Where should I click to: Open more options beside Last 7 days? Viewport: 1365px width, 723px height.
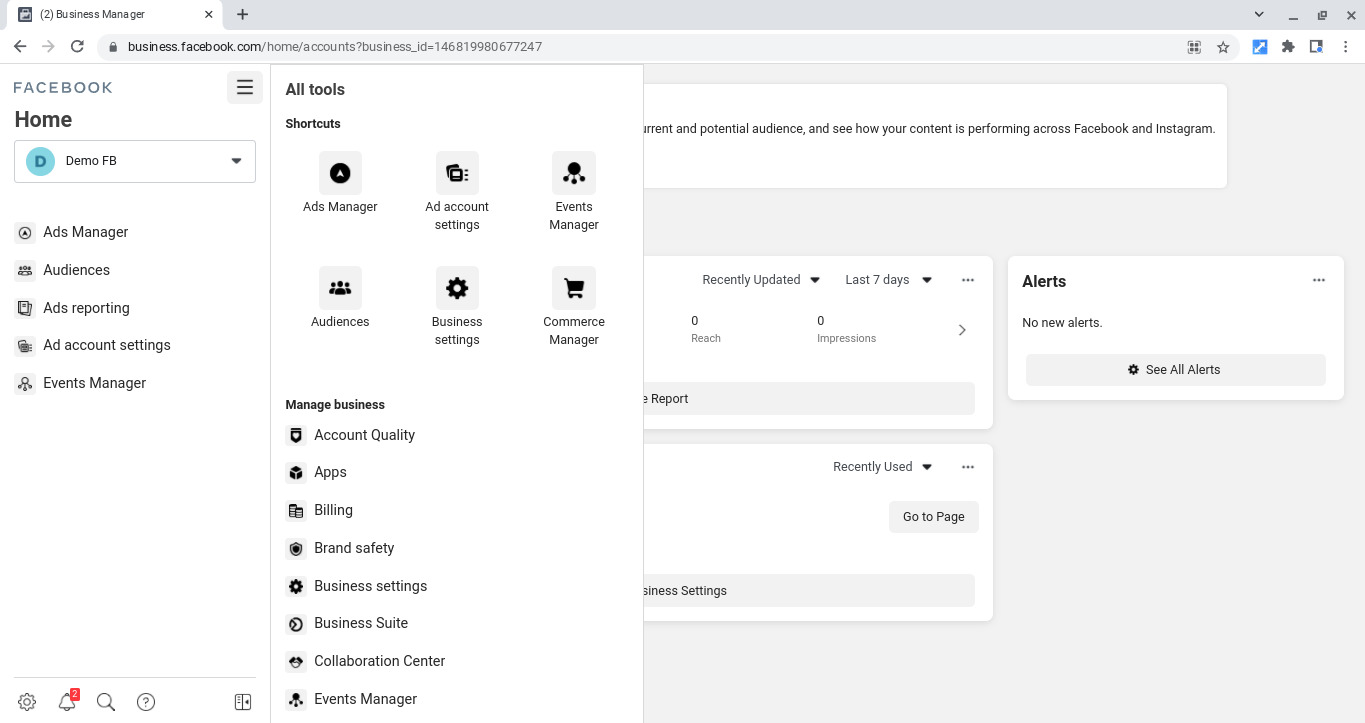tap(968, 280)
